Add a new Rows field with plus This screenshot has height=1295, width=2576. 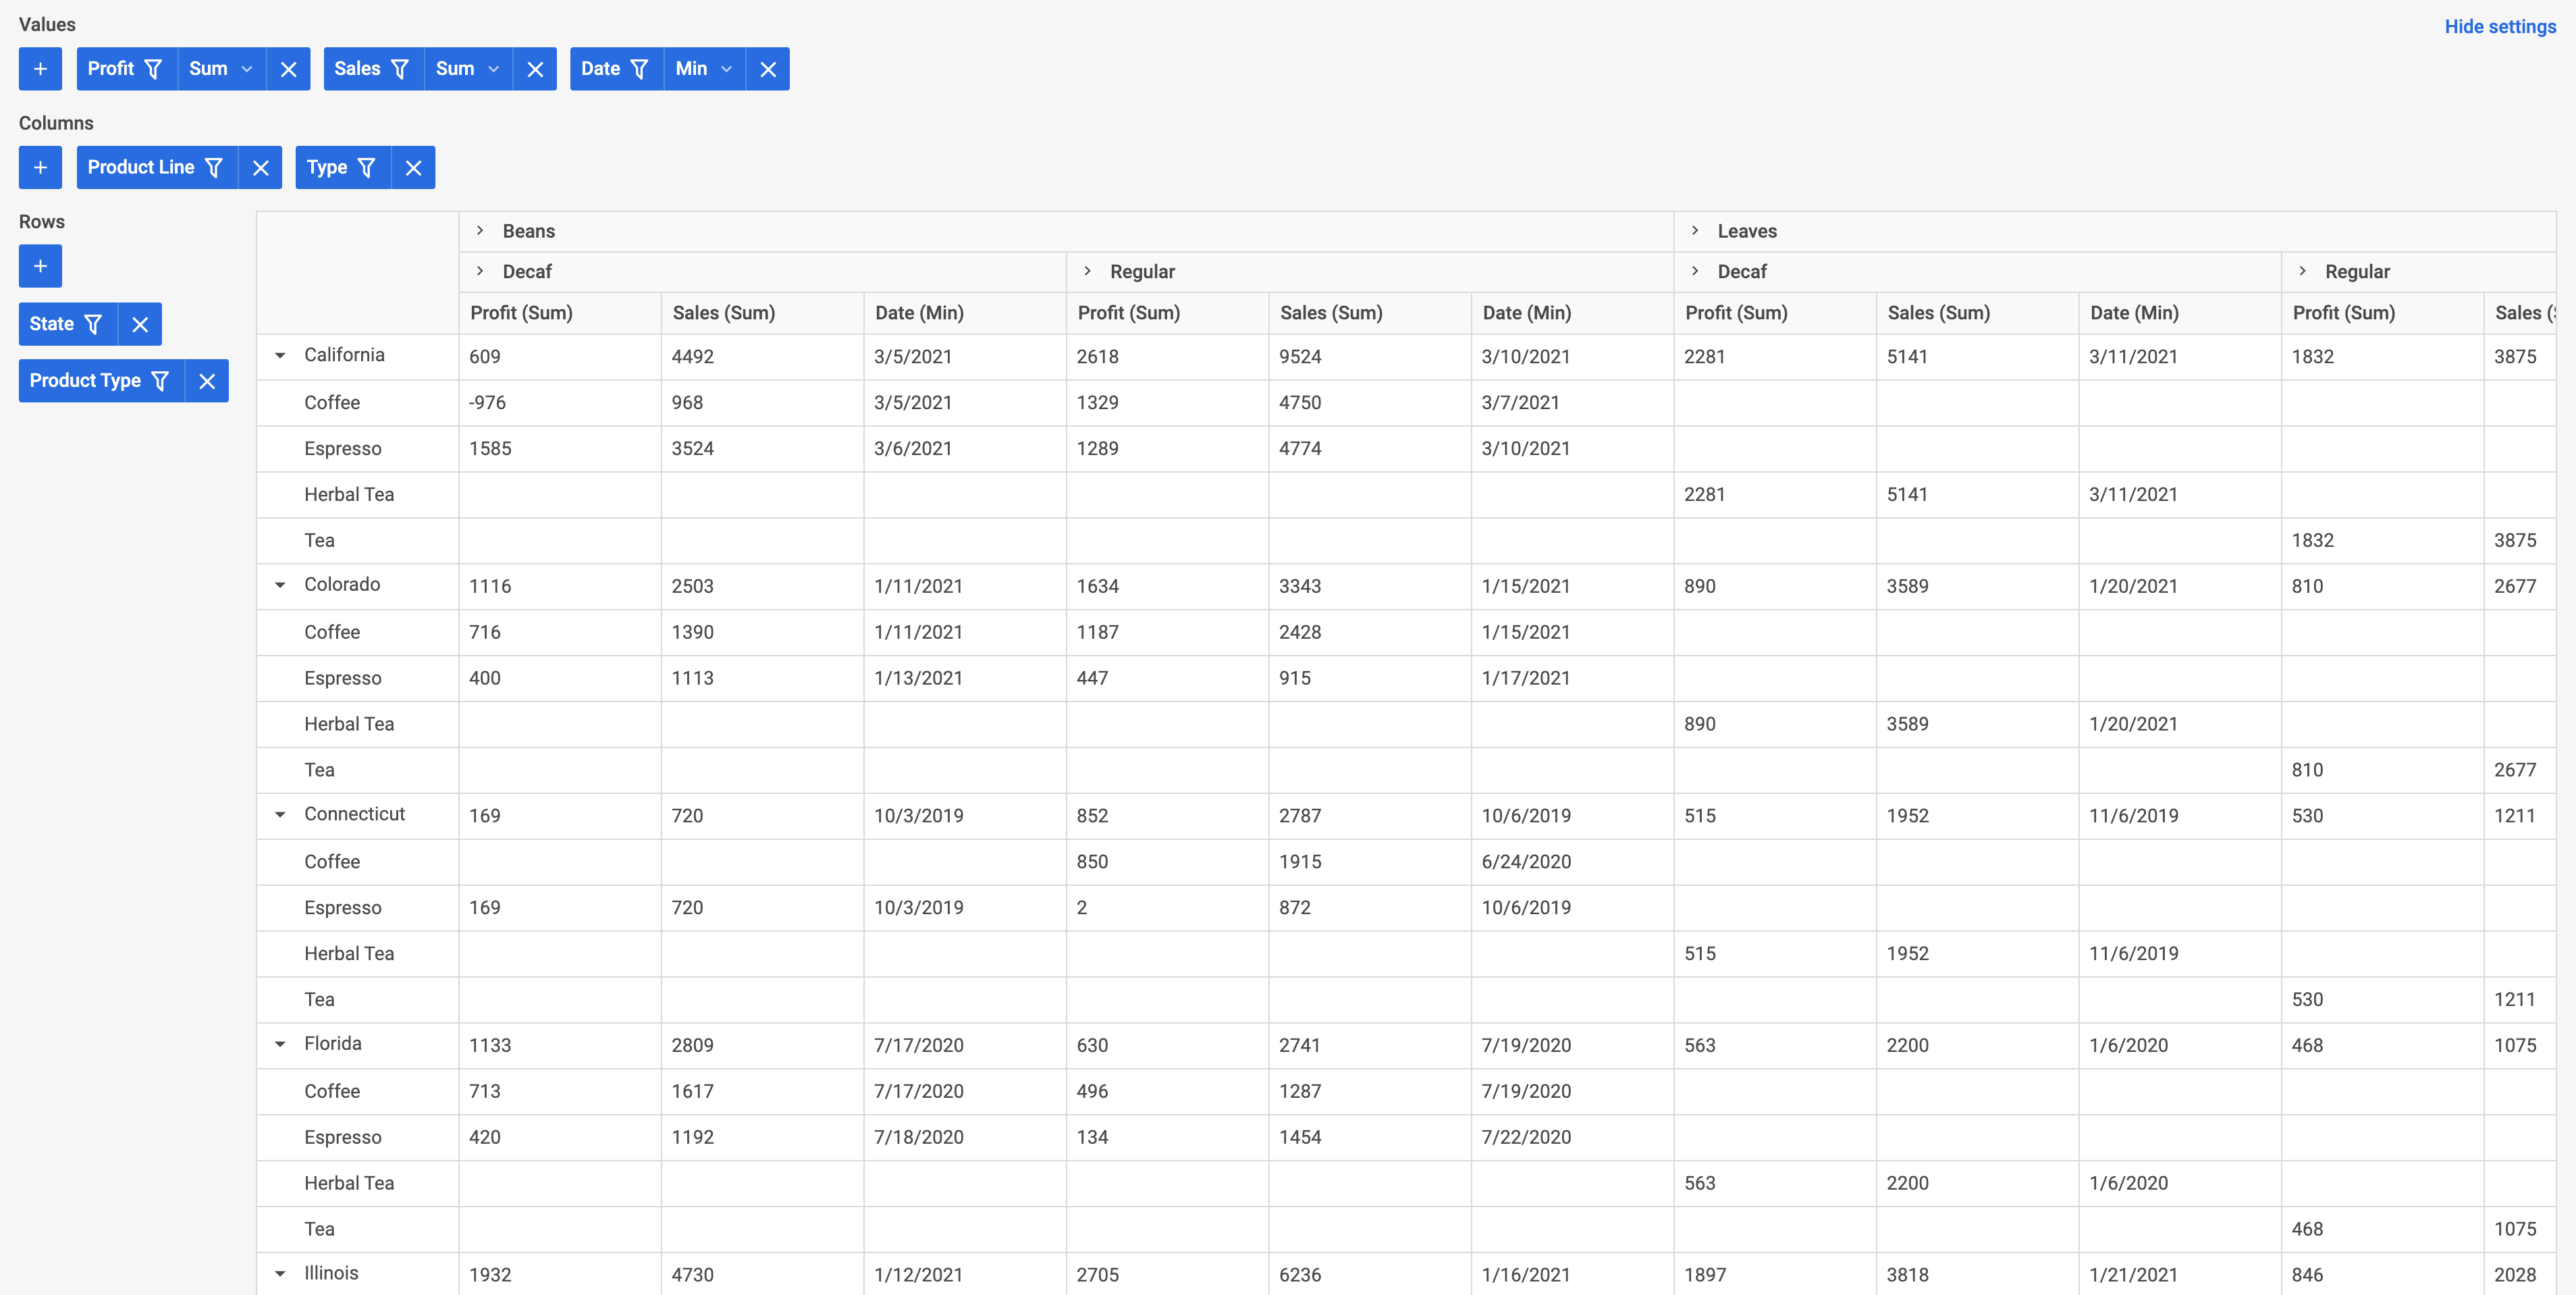pyautogui.click(x=40, y=266)
